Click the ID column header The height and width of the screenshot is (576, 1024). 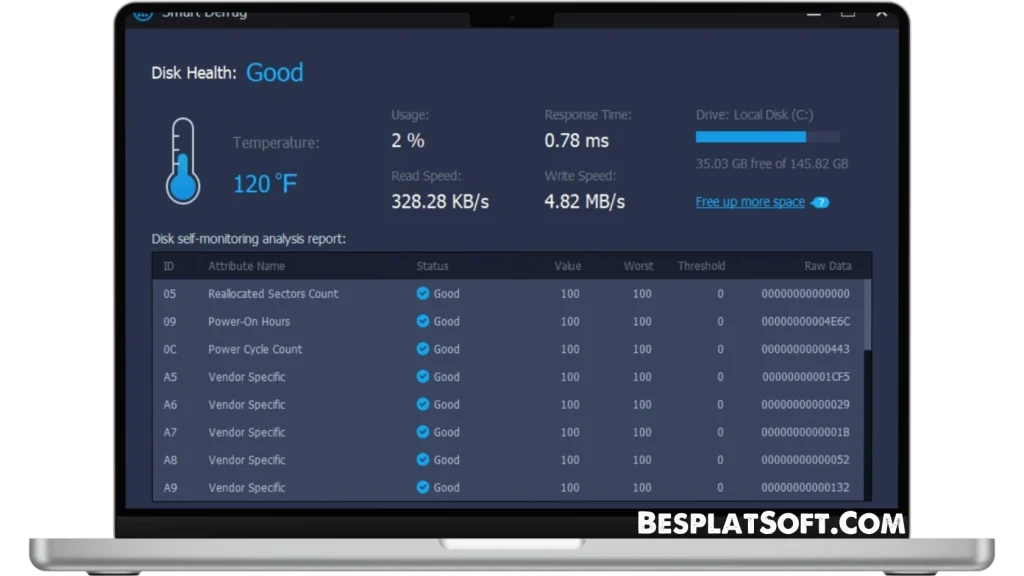pos(168,266)
